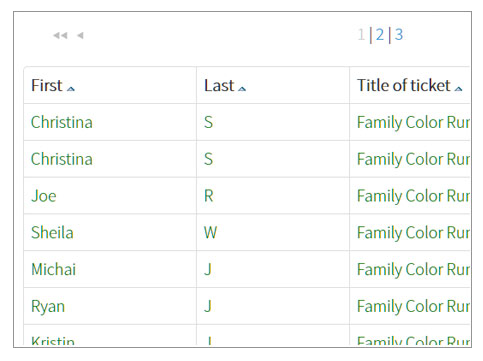Click the Title of ticket header

point(404,85)
